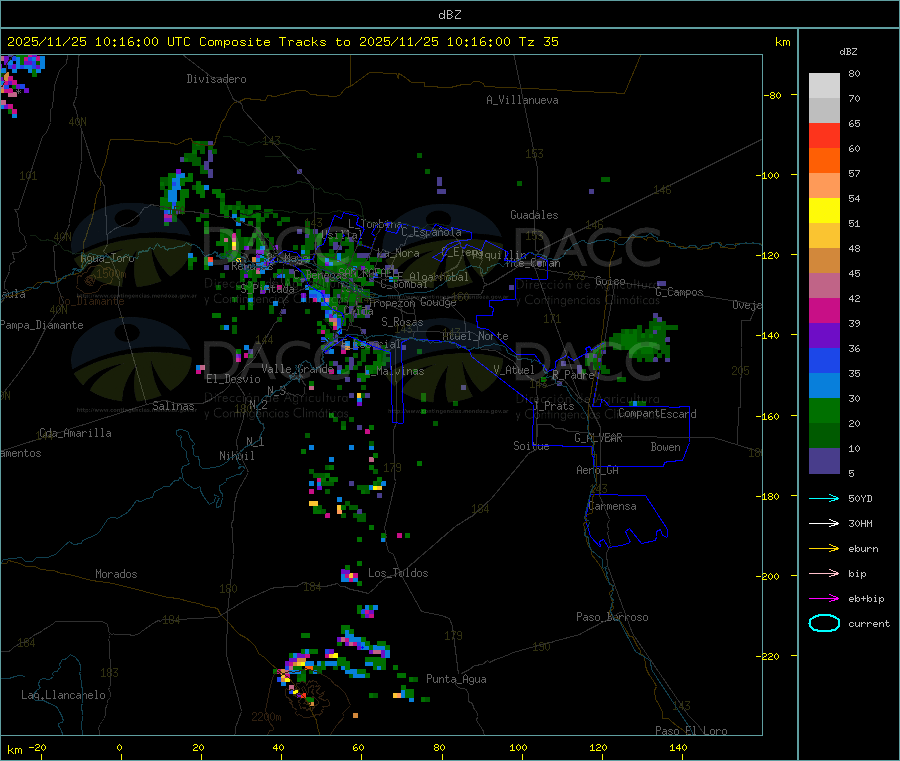This screenshot has width=900, height=761.
Task: Select the dark orange 57-60 dBZ swatch
Action: [824, 161]
